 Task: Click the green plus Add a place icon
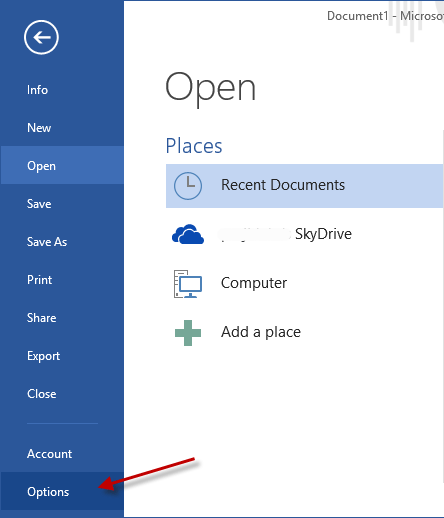pos(188,333)
